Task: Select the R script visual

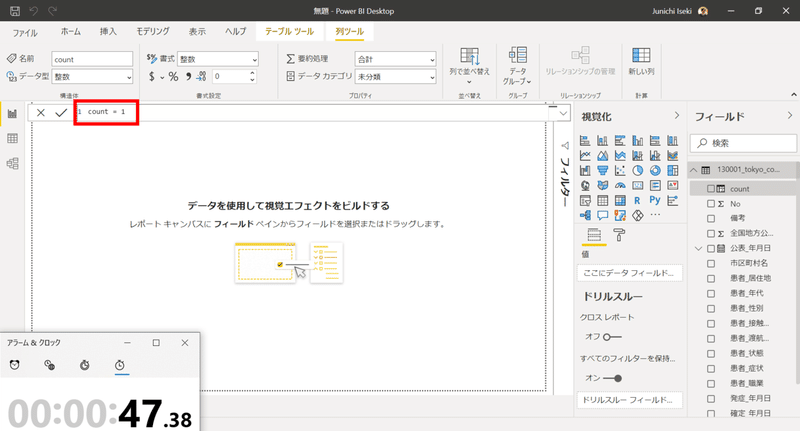Action: [x=637, y=200]
